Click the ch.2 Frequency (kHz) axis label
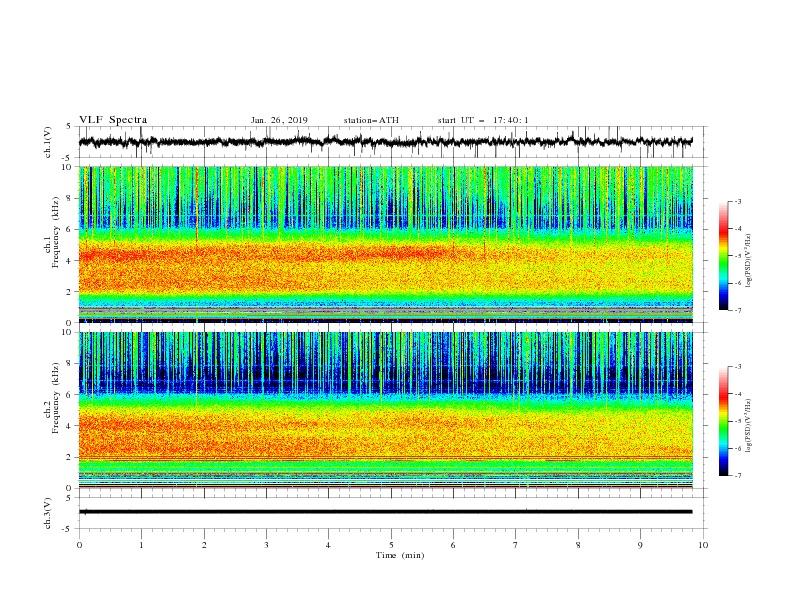This screenshot has height=612, width=792. pos(52,397)
